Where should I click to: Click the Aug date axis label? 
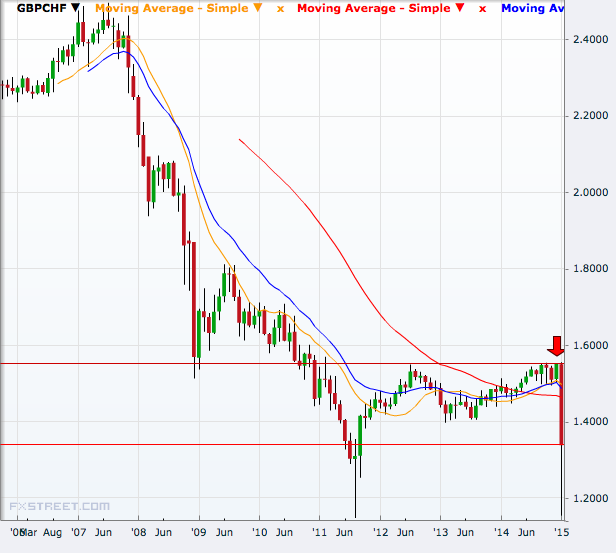[53, 533]
